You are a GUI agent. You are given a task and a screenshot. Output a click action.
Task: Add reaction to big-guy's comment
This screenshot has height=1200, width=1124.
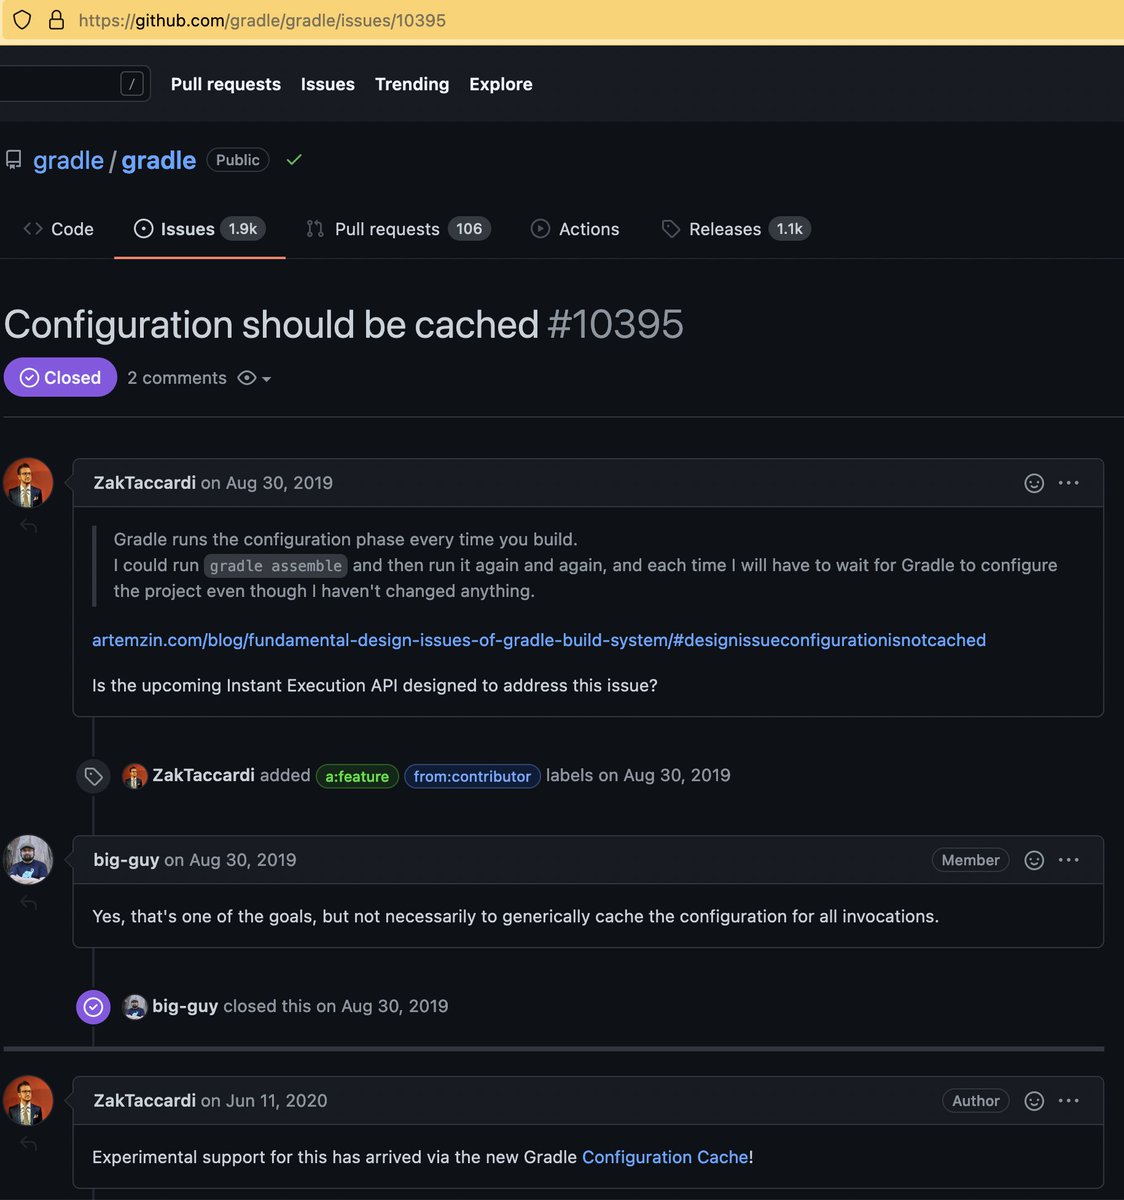[x=1034, y=860]
